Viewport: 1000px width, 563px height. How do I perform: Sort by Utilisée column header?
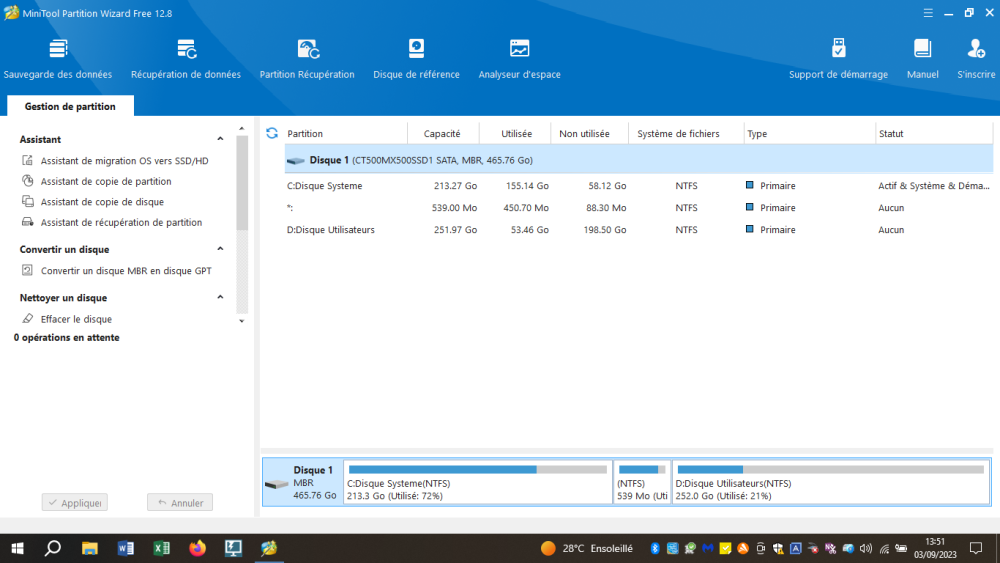click(x=515, y=133)
